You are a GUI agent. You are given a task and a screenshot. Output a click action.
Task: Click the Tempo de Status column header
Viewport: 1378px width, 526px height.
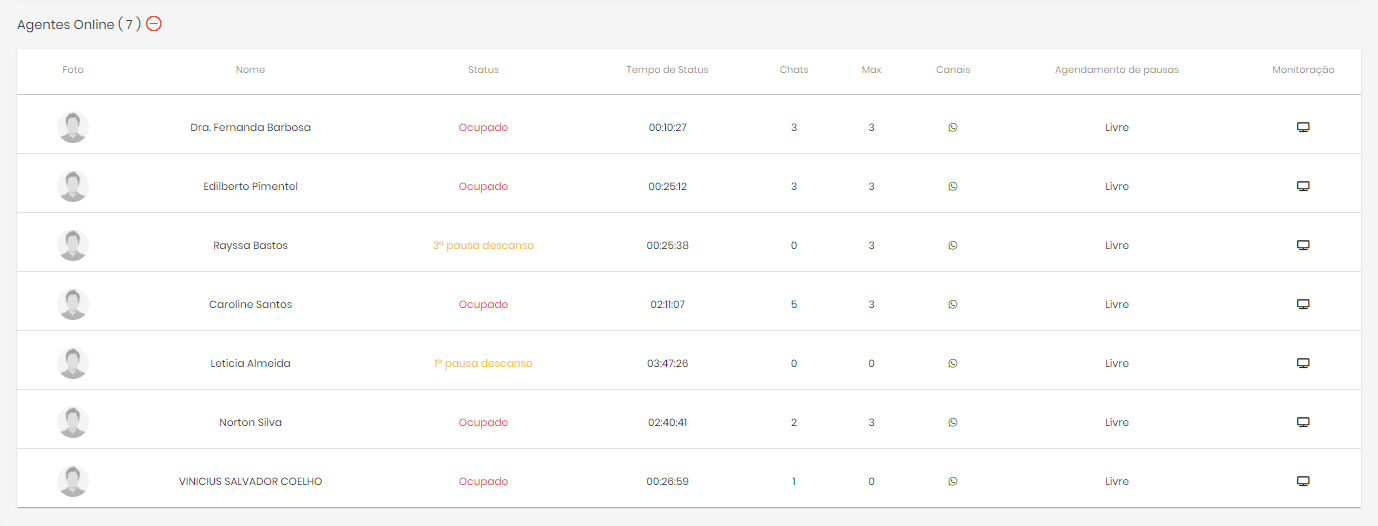point(667,70)
